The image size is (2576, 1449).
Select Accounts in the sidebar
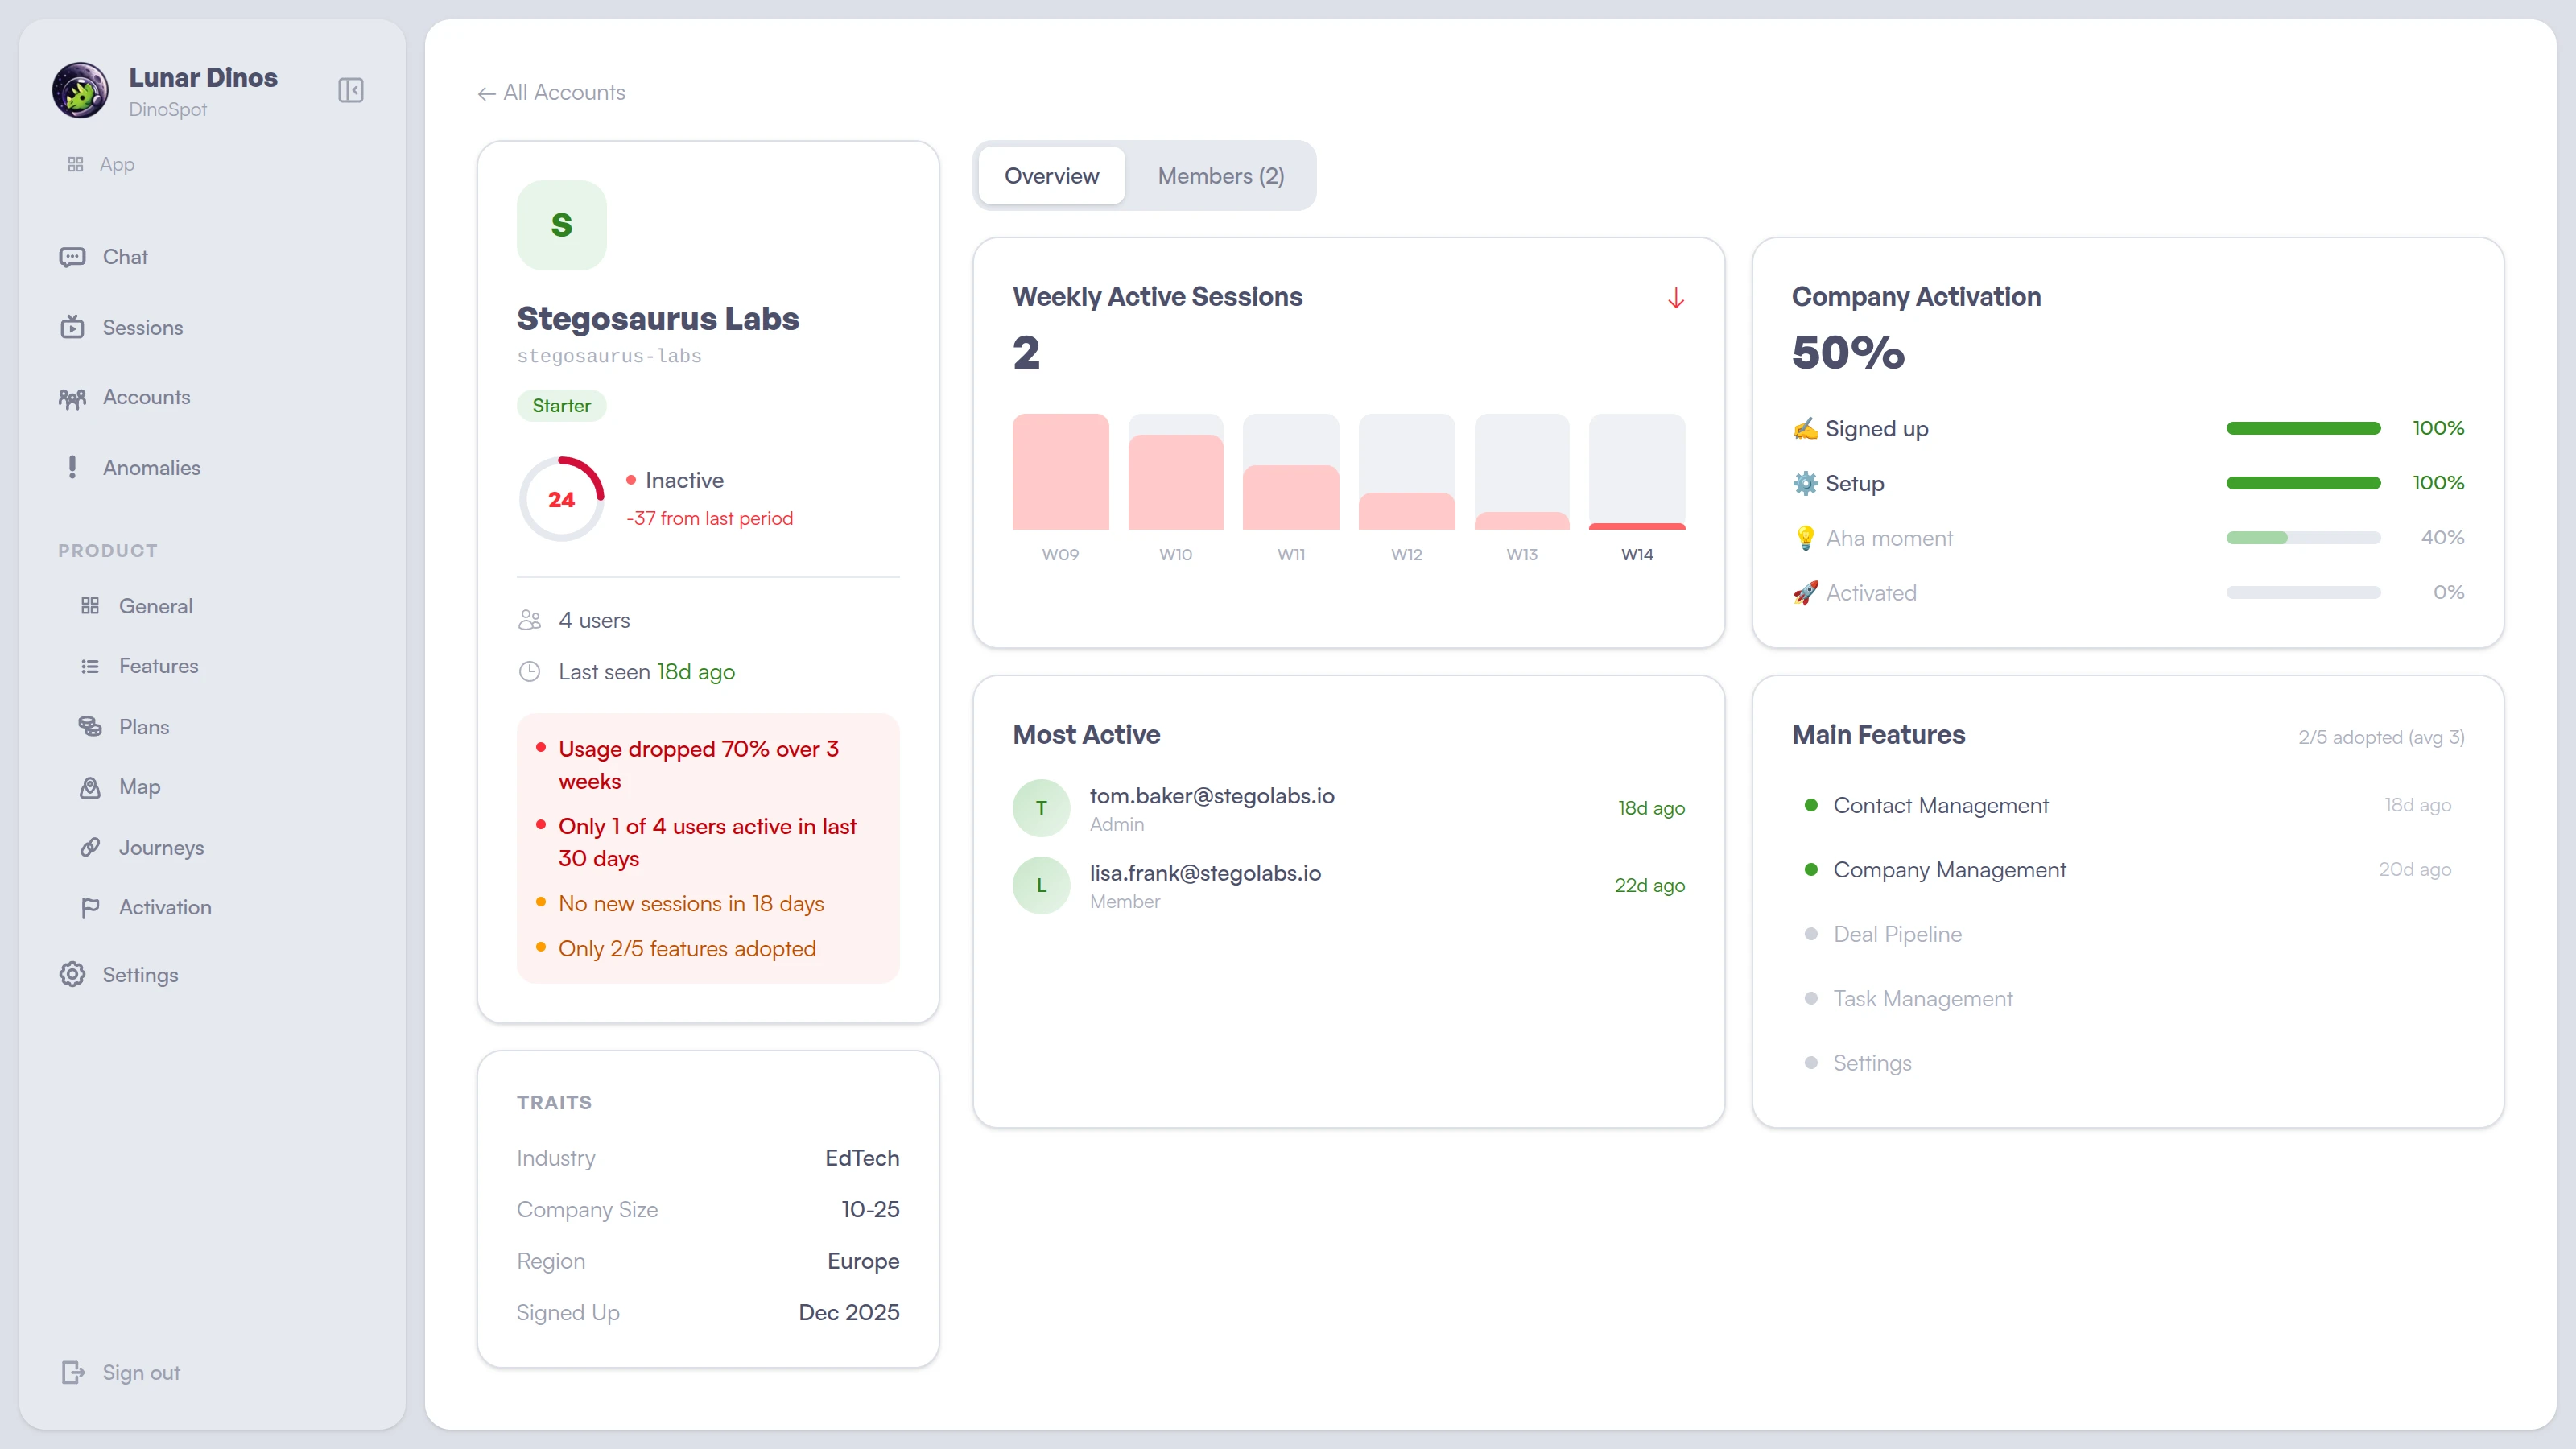coord(146,397)
